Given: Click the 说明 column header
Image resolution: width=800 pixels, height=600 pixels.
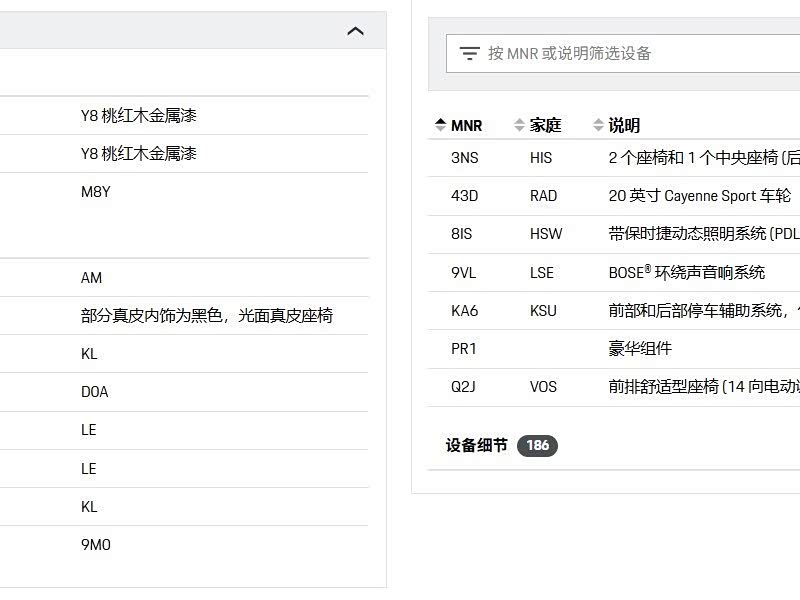Looking at the screenshot, I should [x=624, y=125].
